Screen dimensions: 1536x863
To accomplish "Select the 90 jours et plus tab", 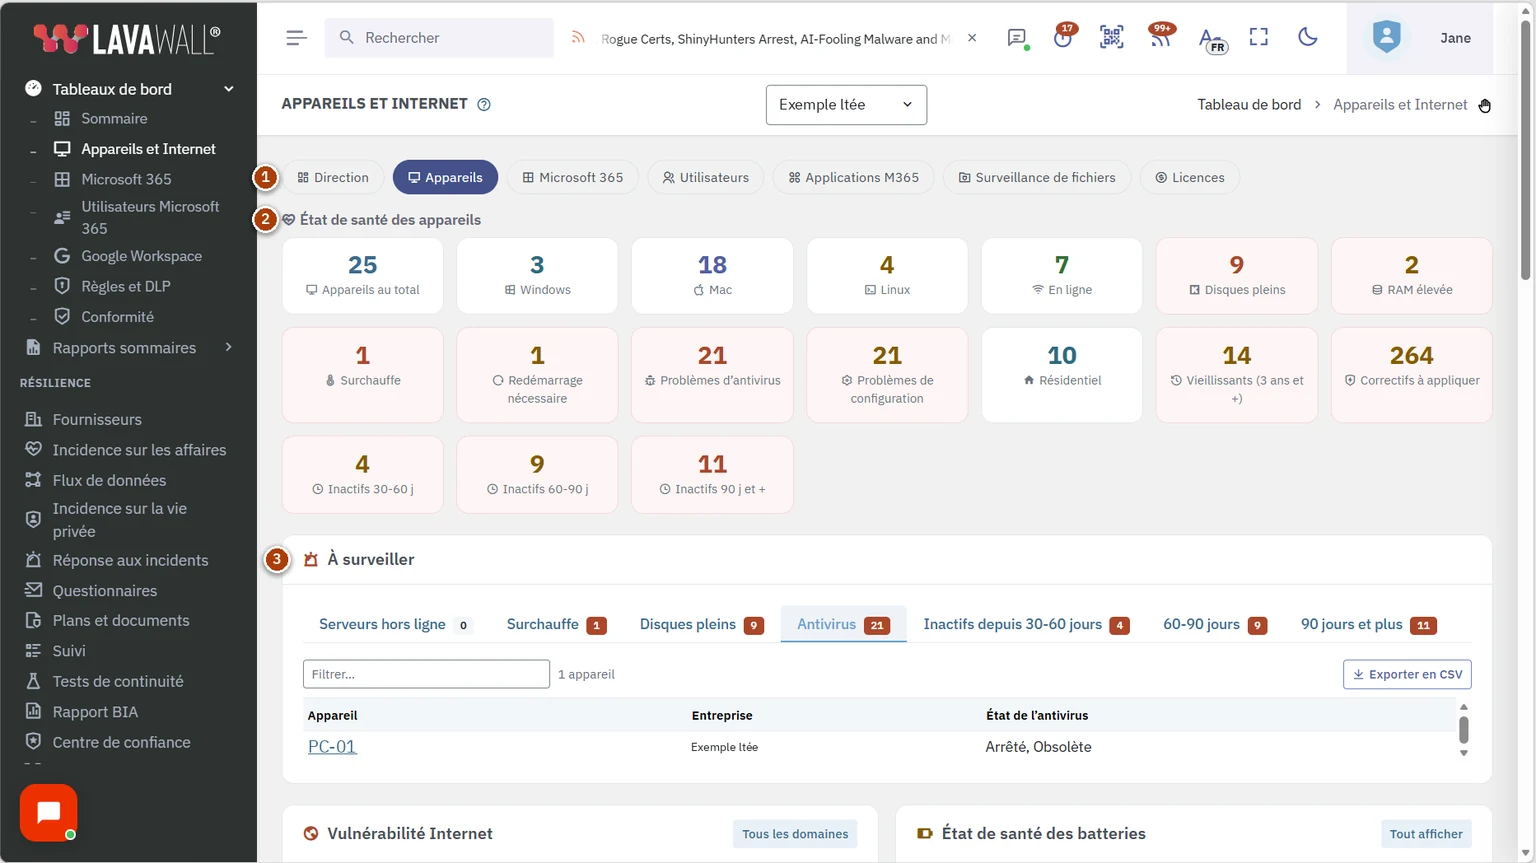I will click(x=1368, y=624).
